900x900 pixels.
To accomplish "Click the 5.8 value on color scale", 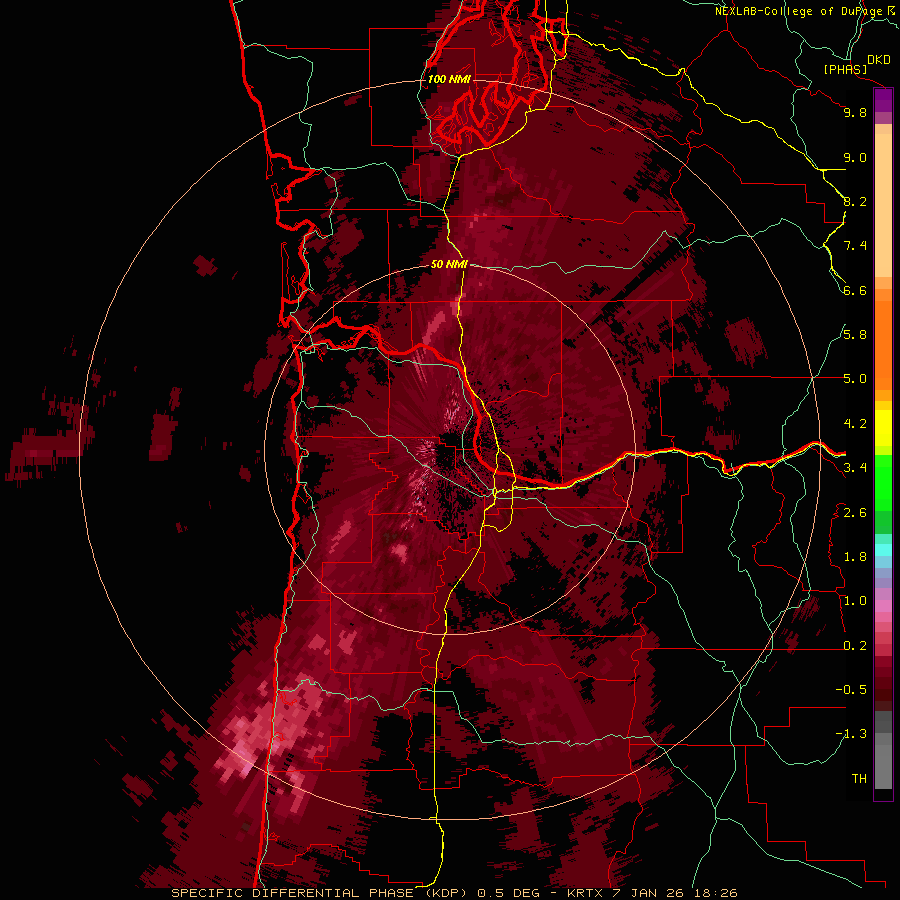I will pyautogui.click(x=855, y=335).
